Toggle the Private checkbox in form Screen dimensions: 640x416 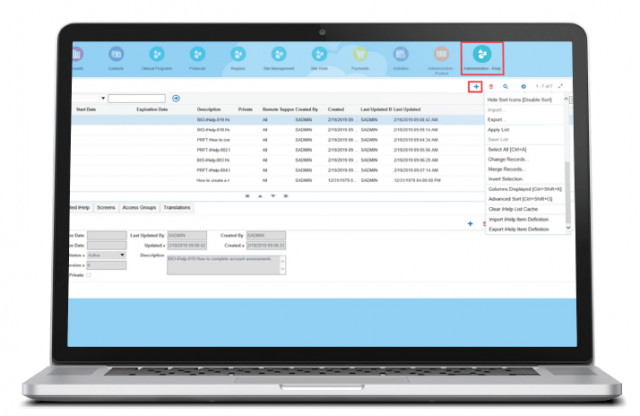pos(87,275)
